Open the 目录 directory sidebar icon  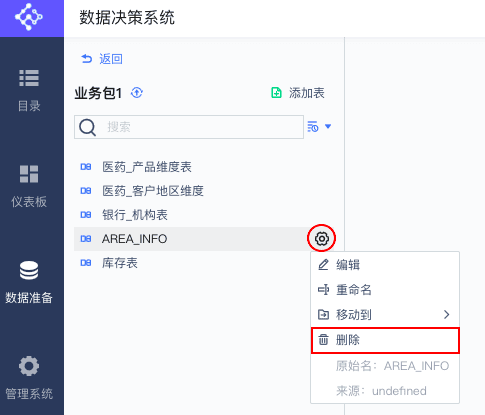29,78
